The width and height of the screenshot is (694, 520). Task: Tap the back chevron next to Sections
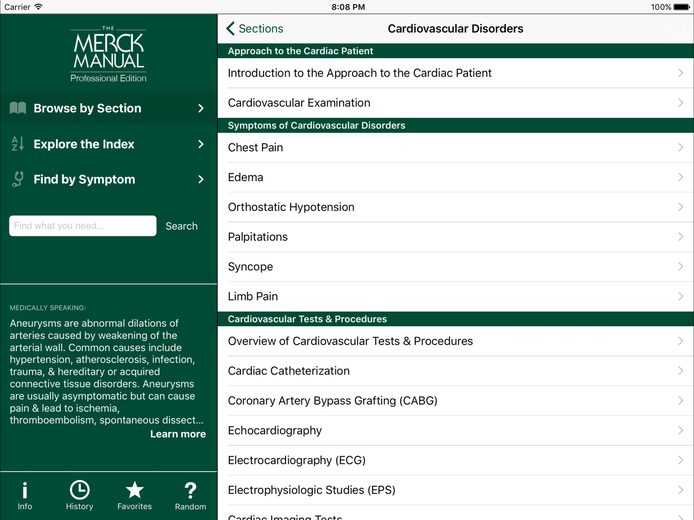pyautogui.click(x=230, y=28)
